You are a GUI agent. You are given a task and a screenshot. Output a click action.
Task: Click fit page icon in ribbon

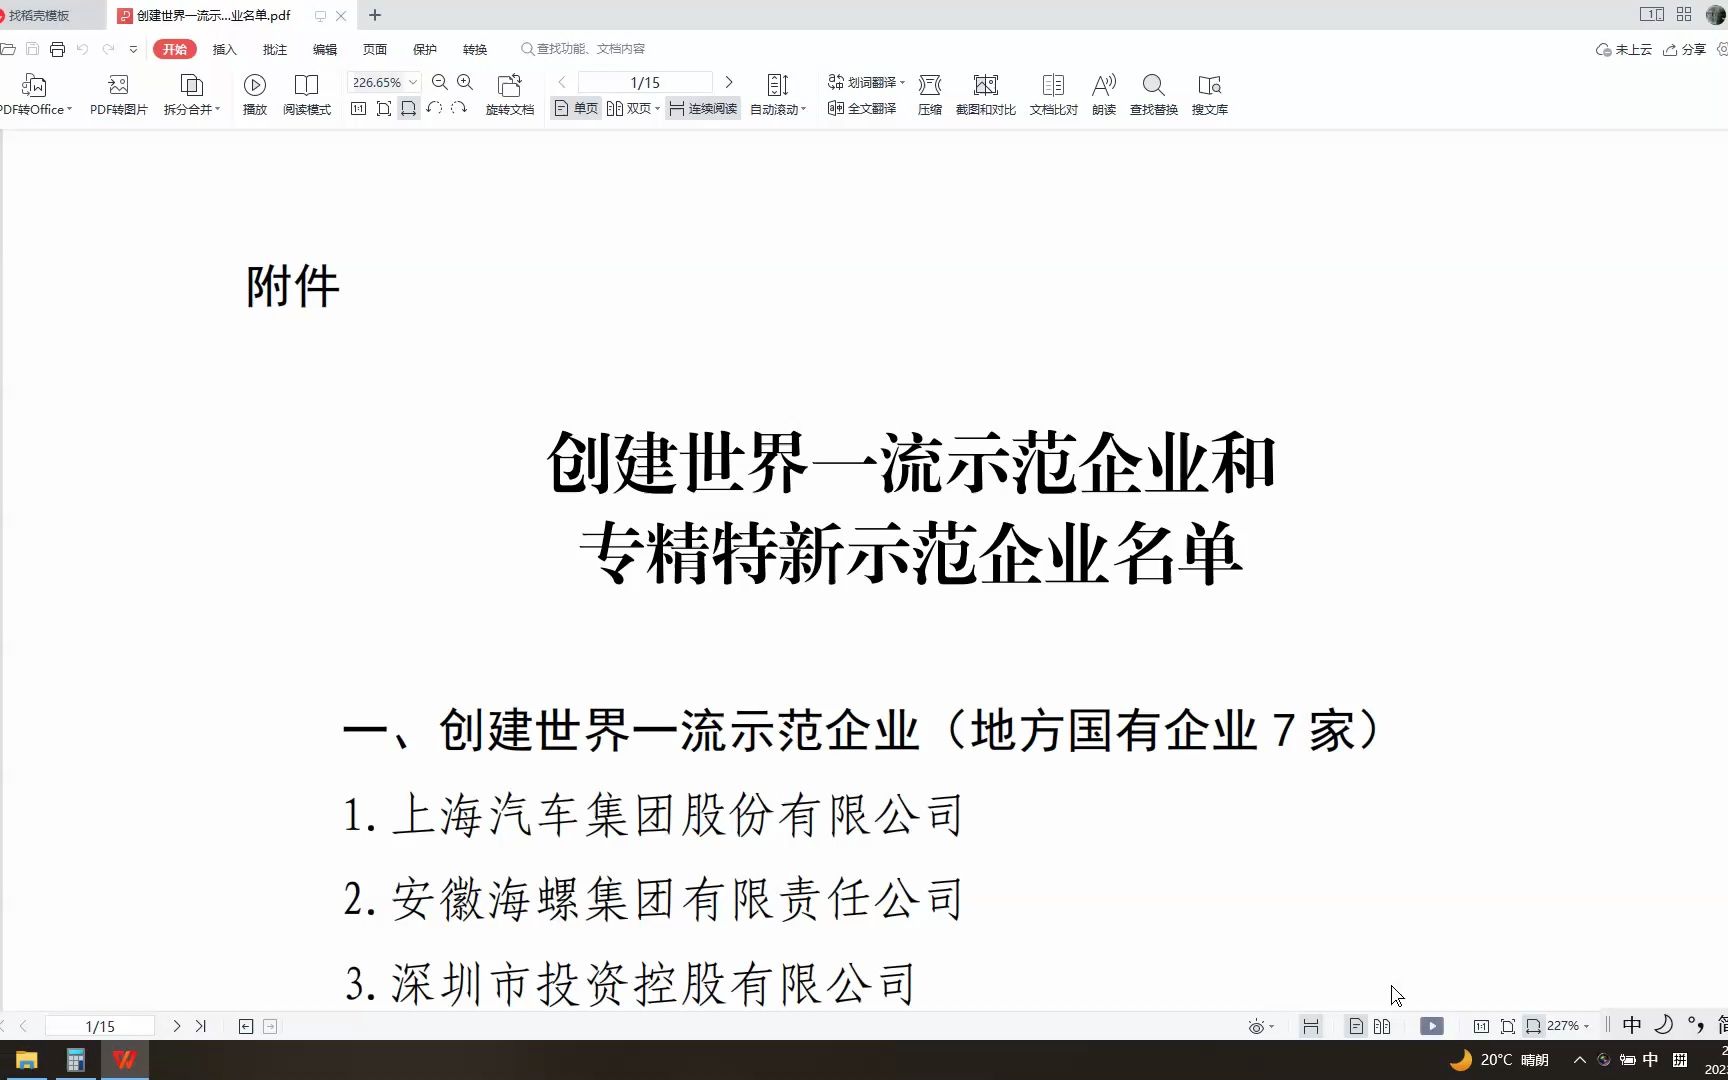[383, 108]
